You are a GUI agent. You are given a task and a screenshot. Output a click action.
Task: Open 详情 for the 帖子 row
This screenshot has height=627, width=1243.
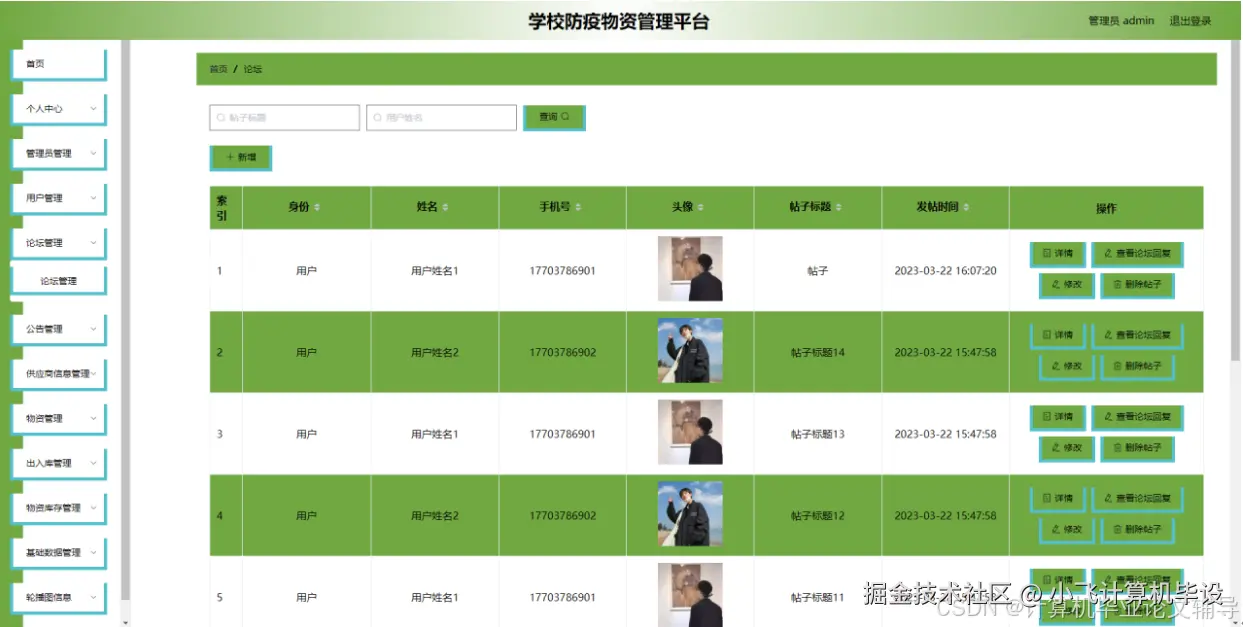click(x=1058, y=254)
